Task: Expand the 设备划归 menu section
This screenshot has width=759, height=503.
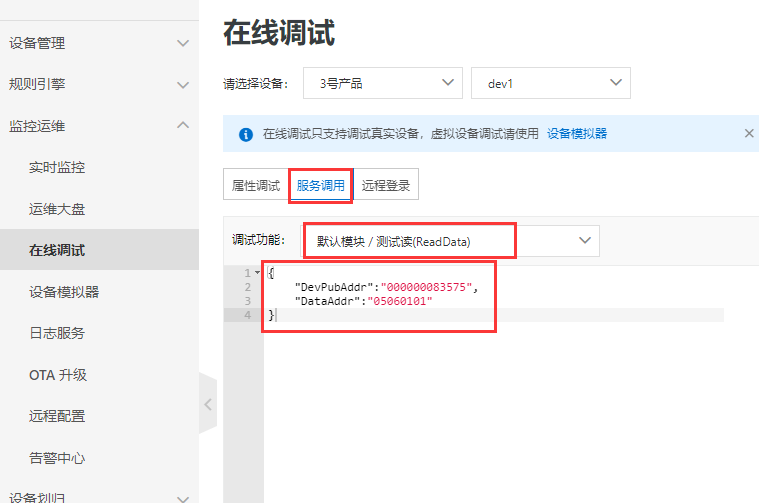Action: pyautogui.click(x=99, y=497)
